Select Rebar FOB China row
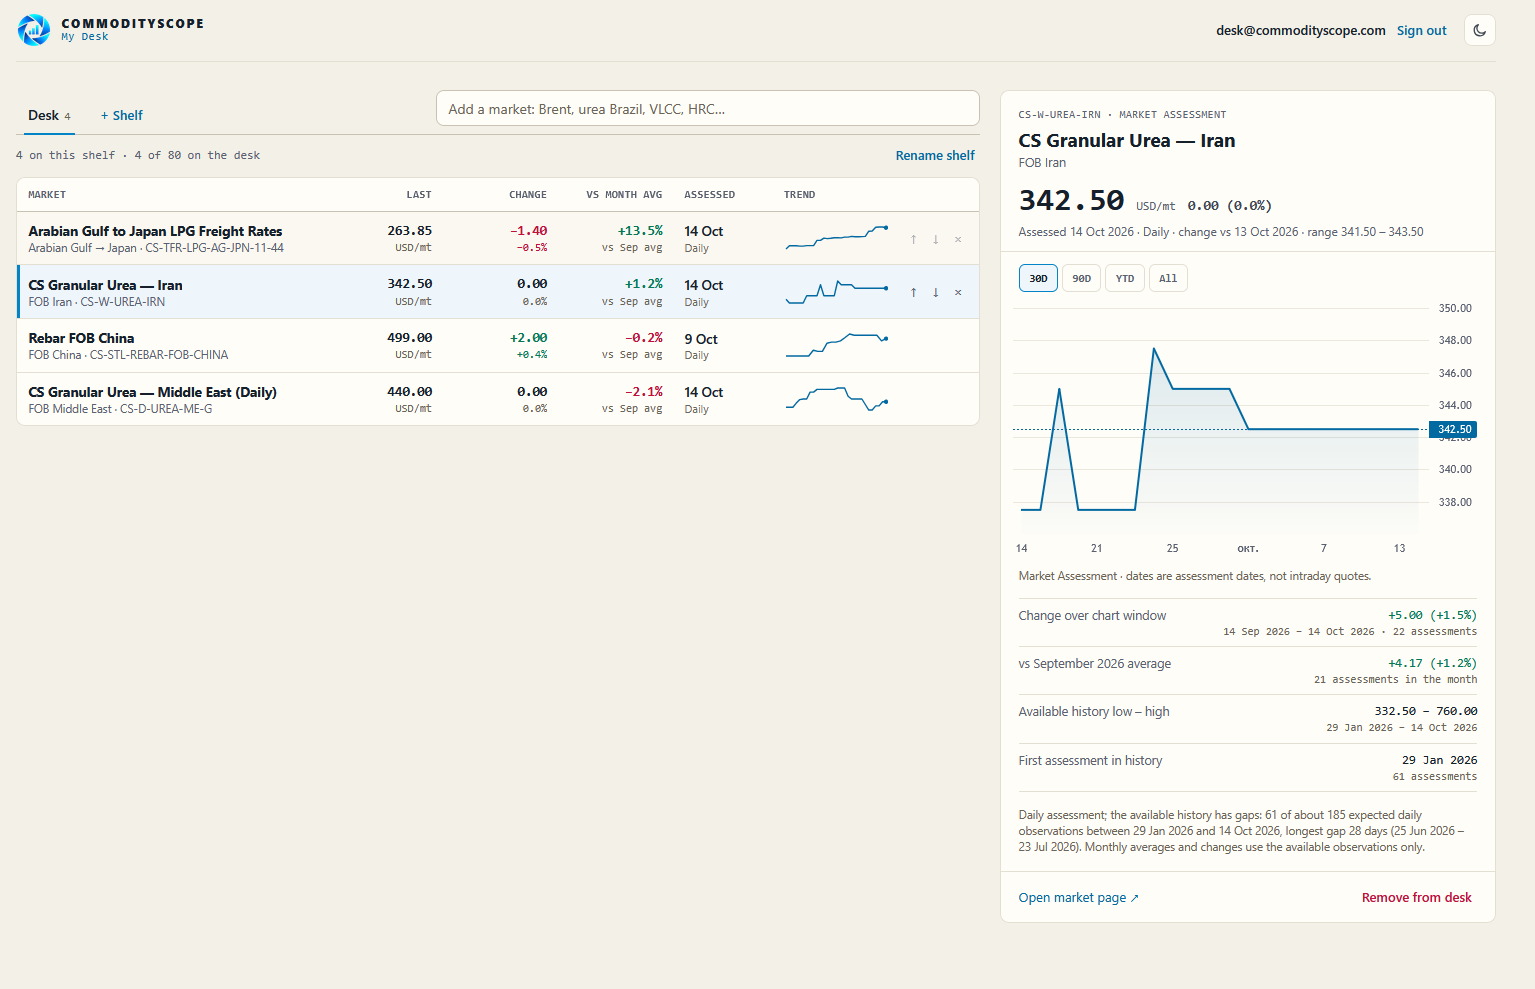Viewport: 1535px width, 989px height. 498,345
